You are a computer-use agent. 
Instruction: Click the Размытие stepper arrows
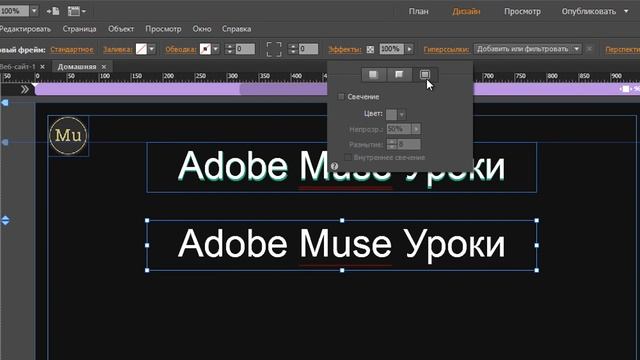tap(391, 144)
